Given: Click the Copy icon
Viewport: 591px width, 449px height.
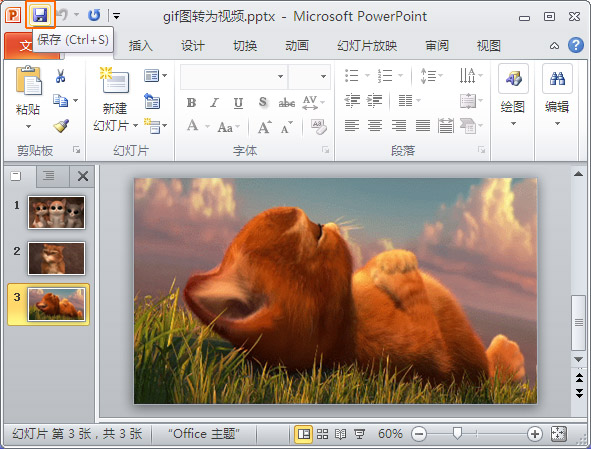Looking at the screenshot, I should pyautogui.click(x=60, y=101).
